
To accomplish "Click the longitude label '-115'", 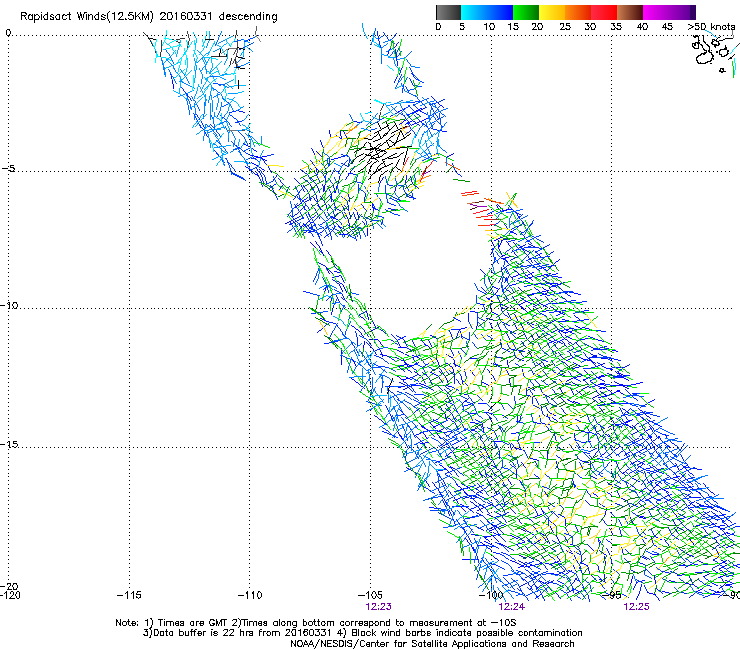I will 129,595.
